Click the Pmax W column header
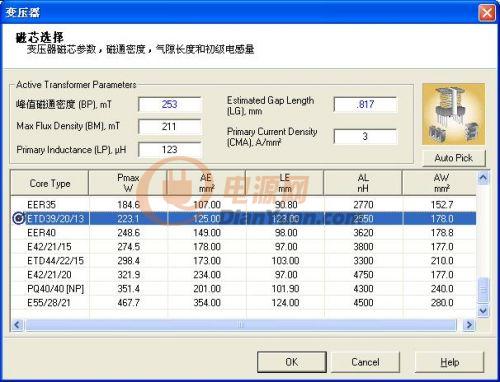Image resolution: width=500 pixels, height=382 pixels. [x=128, y=183]
